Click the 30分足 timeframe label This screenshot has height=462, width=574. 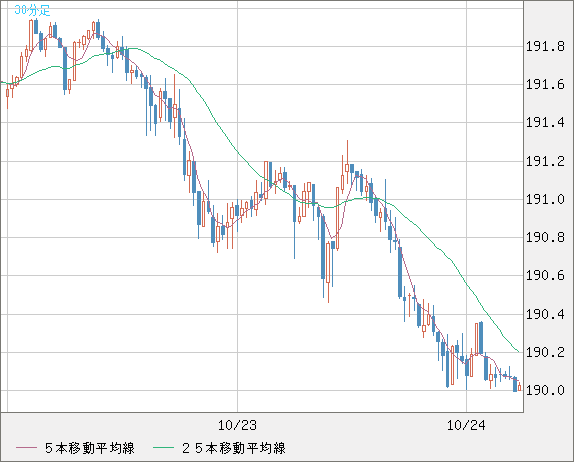pos(32,10)
